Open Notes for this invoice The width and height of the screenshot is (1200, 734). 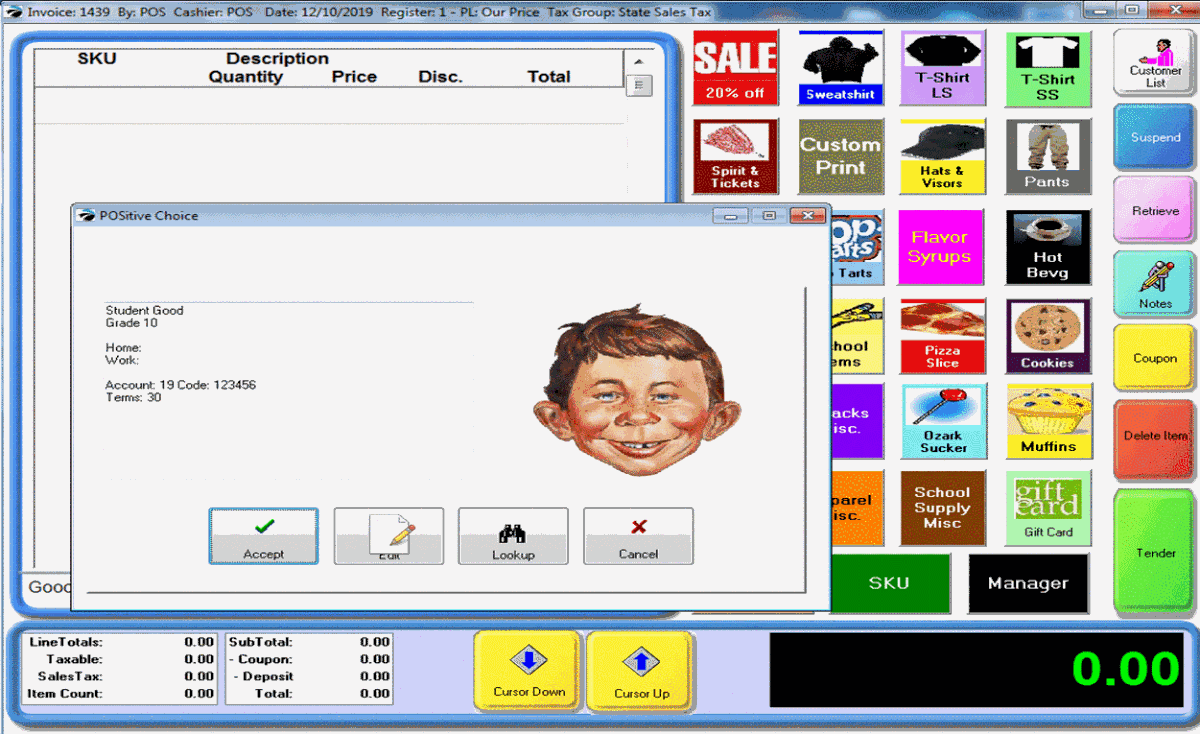pyautogui.click(x=1155, y=284)
